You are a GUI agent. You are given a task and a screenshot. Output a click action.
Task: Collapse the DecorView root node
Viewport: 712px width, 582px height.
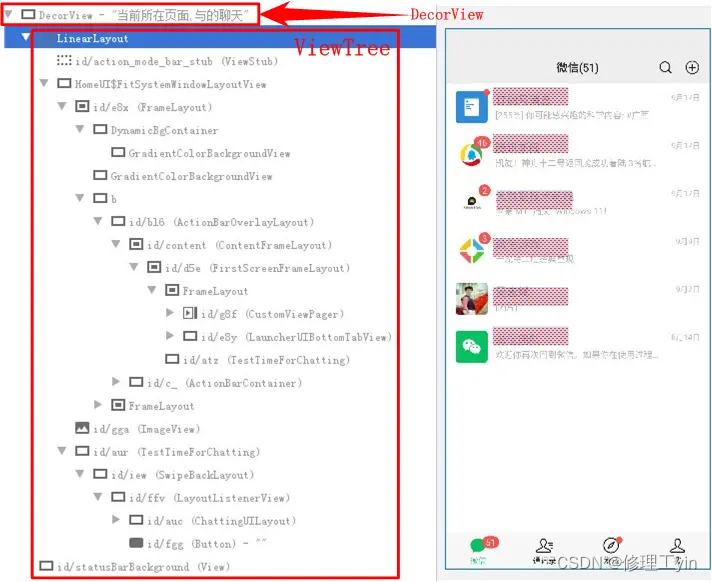pyautogui.click(x=8, y=15)
